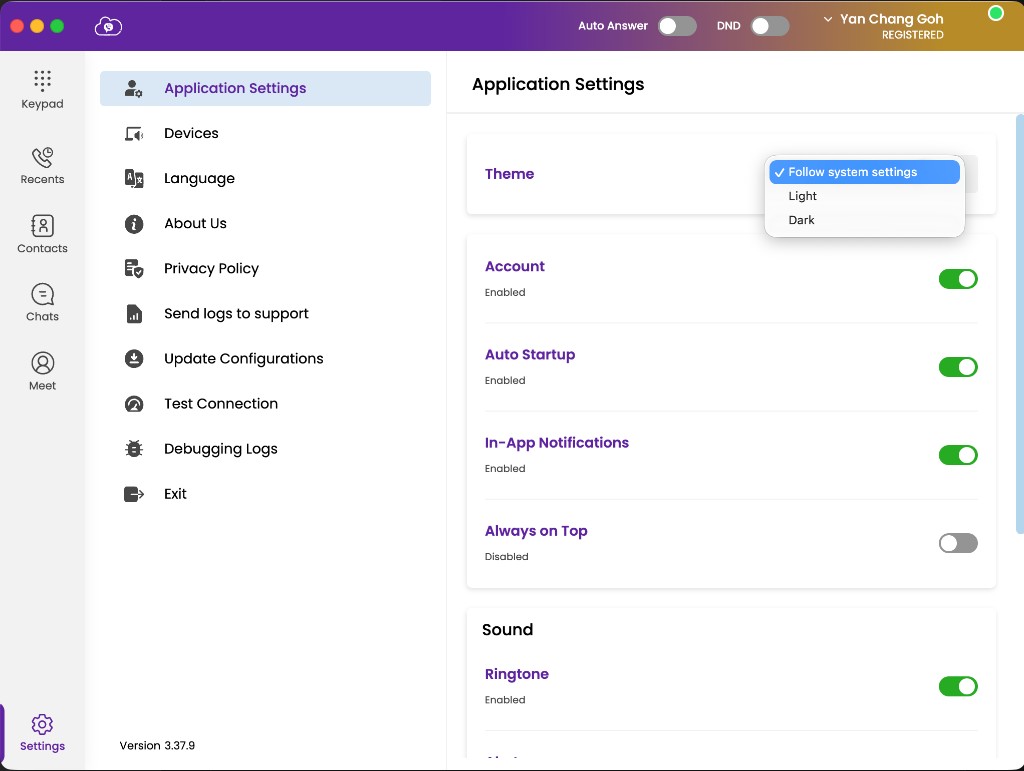Choose the Dark theme option
This screenshot has height=771, width=1024.
click(864, 220)
